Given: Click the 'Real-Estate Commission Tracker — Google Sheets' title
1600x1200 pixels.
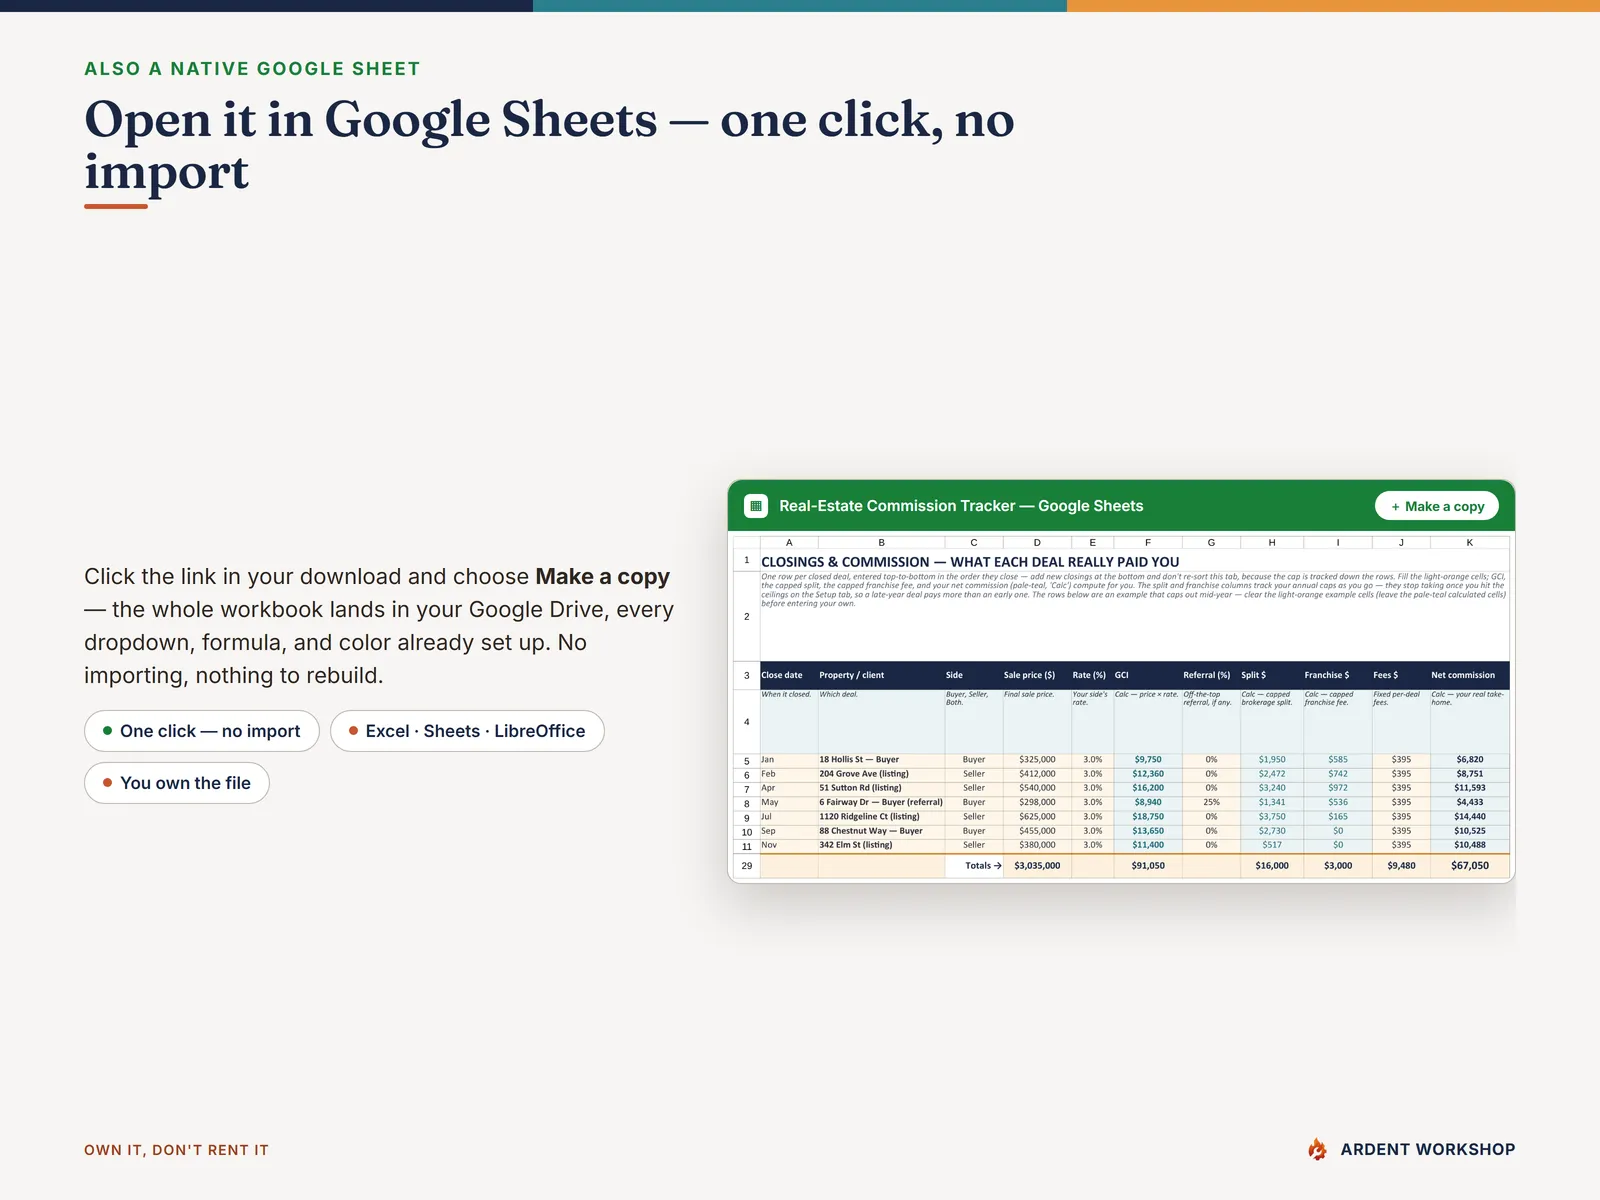Looking at the screenshot, I should (961, 506).
